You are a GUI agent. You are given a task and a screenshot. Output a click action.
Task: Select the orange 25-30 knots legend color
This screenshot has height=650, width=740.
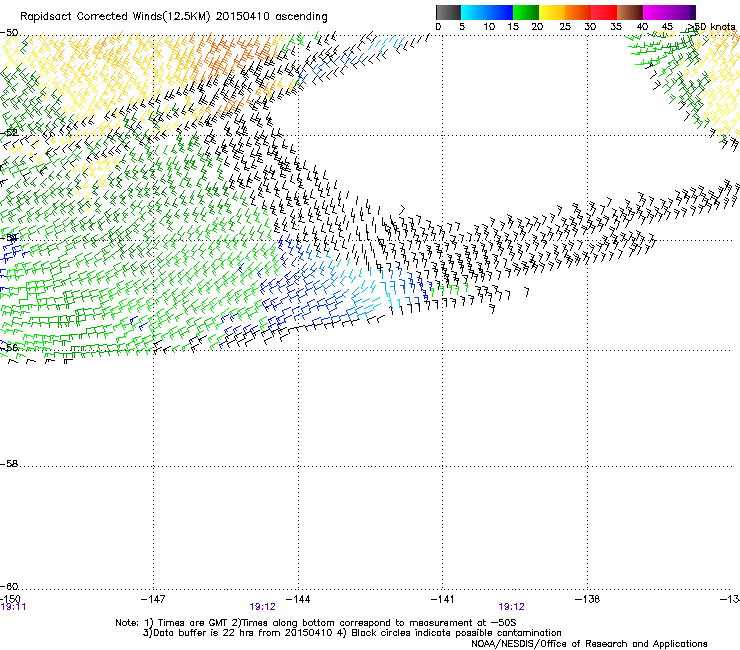tap(578, 12)
